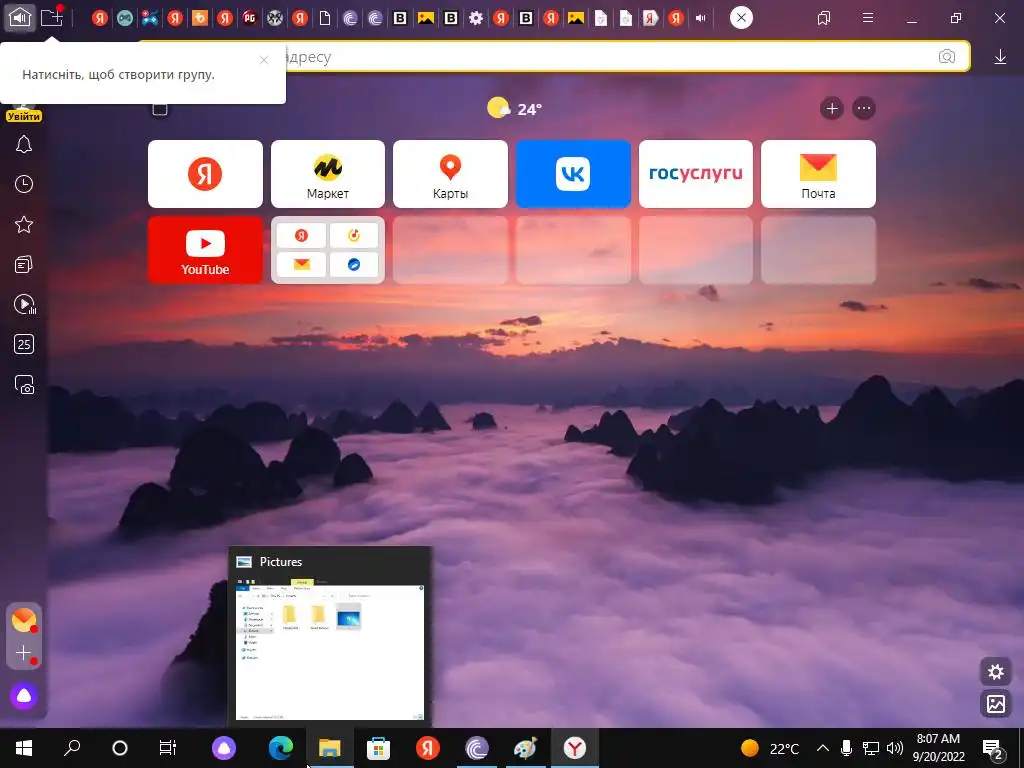Switch to the gear settings tab
This screenshot has height=768, width=1024.
(476, 18)
